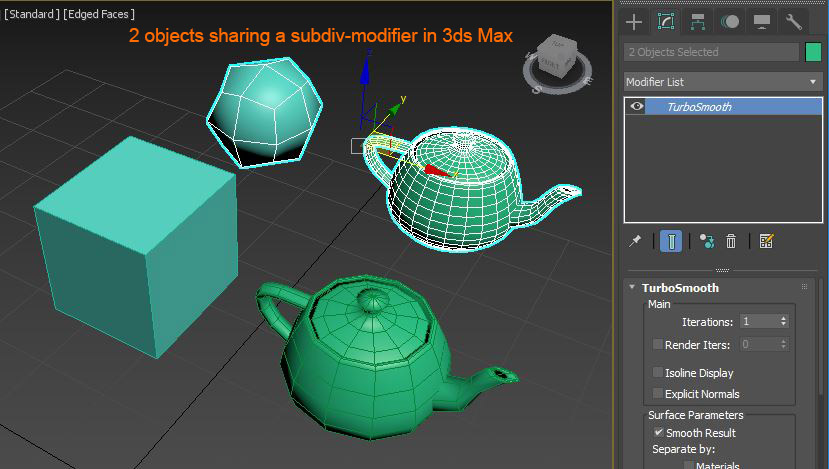Open the Create command panel tab
The height and width of the screenshot is (469, 829).
(634, 22)
